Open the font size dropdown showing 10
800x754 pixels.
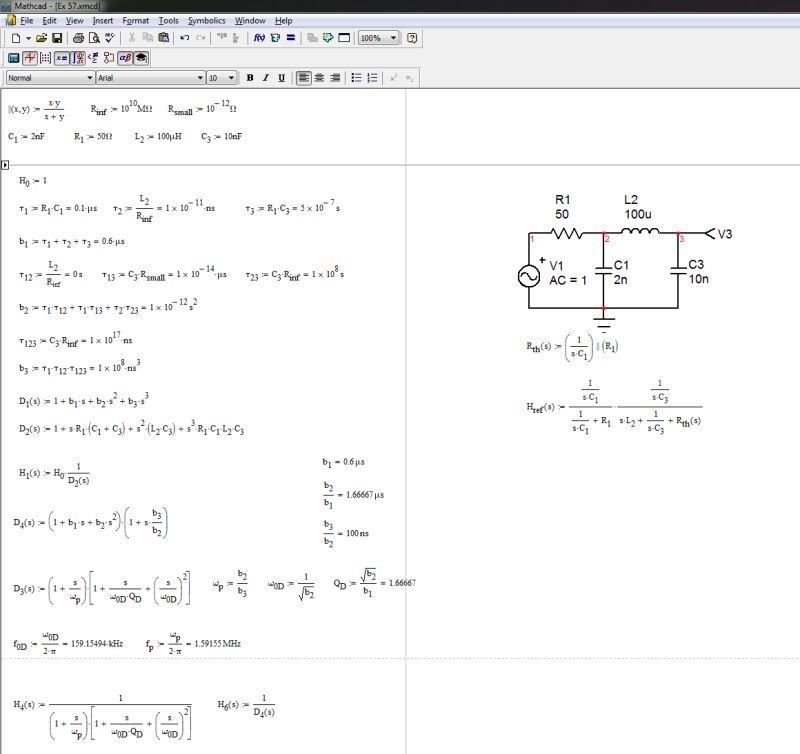click(x=231, y=77)
